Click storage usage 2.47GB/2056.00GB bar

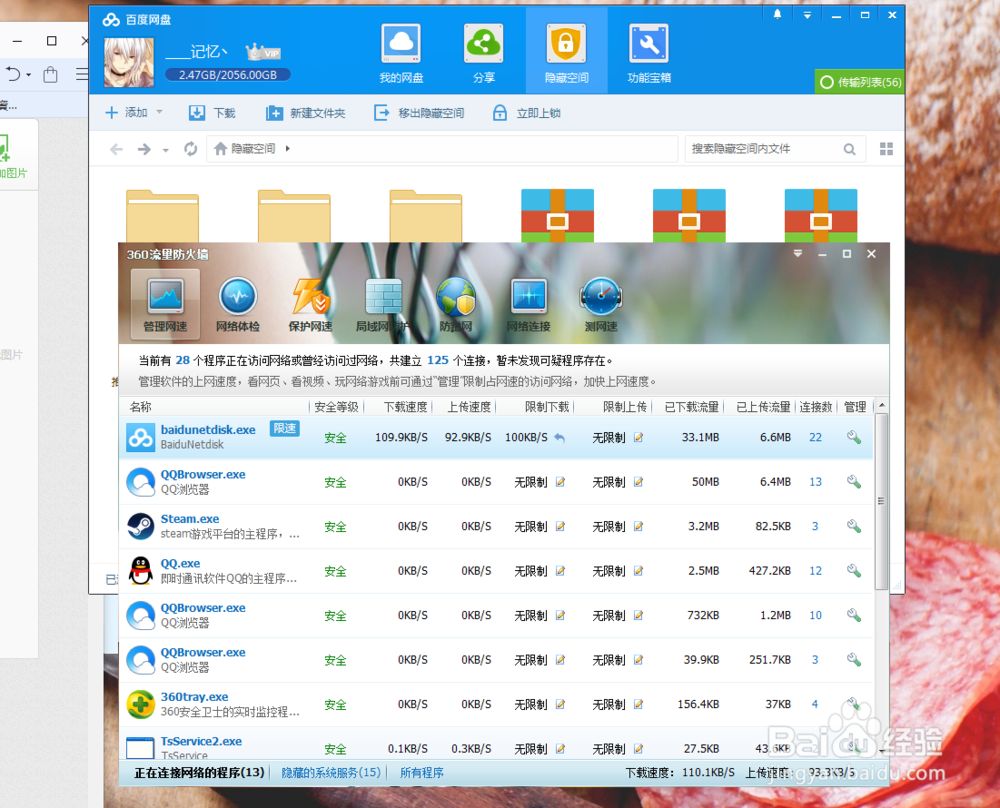[228, 75]
